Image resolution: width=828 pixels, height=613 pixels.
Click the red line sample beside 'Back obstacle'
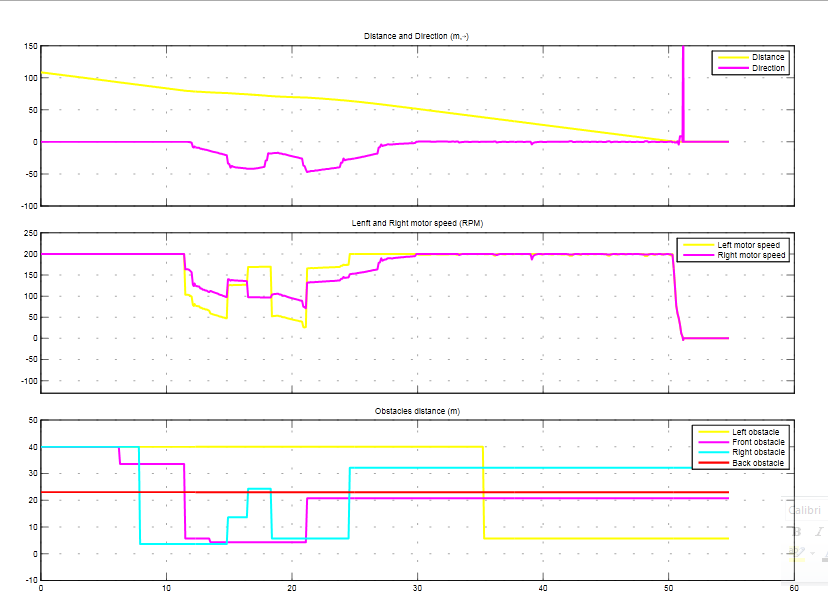713,463
